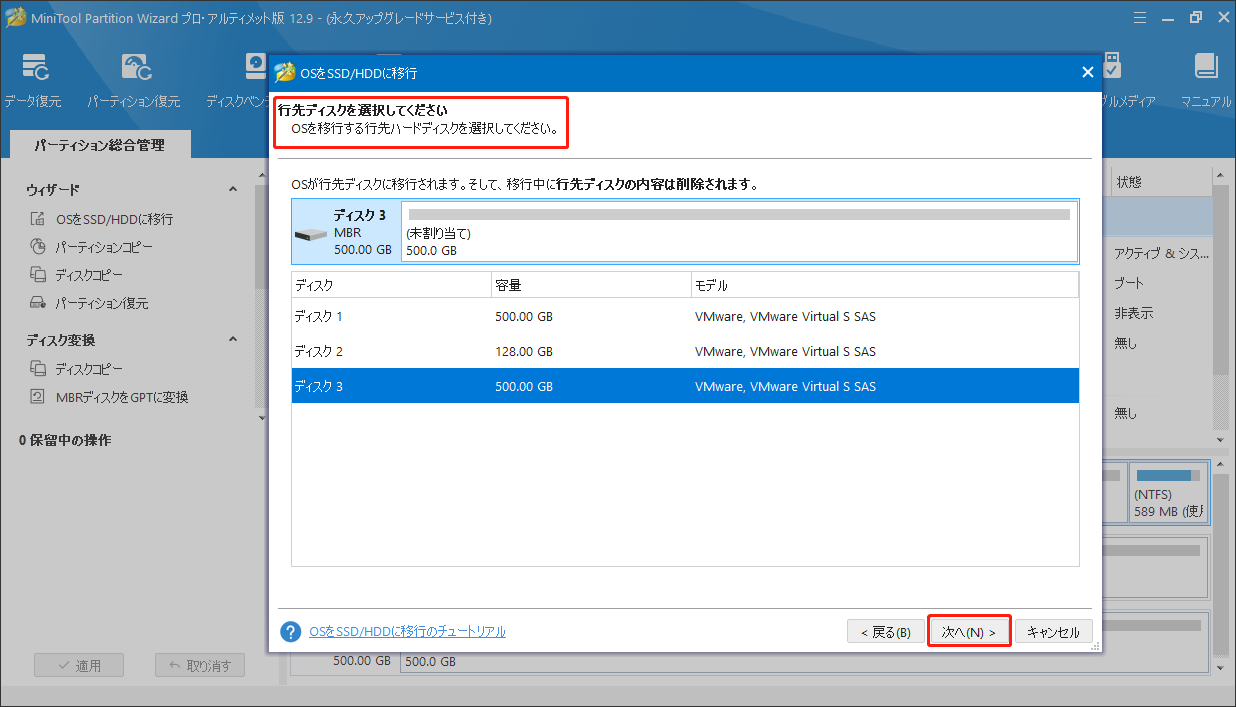Click the 未割り当て 500.0 GB partition bar
The width and height of the screenshot is (1236, 707).
(739, 231)
